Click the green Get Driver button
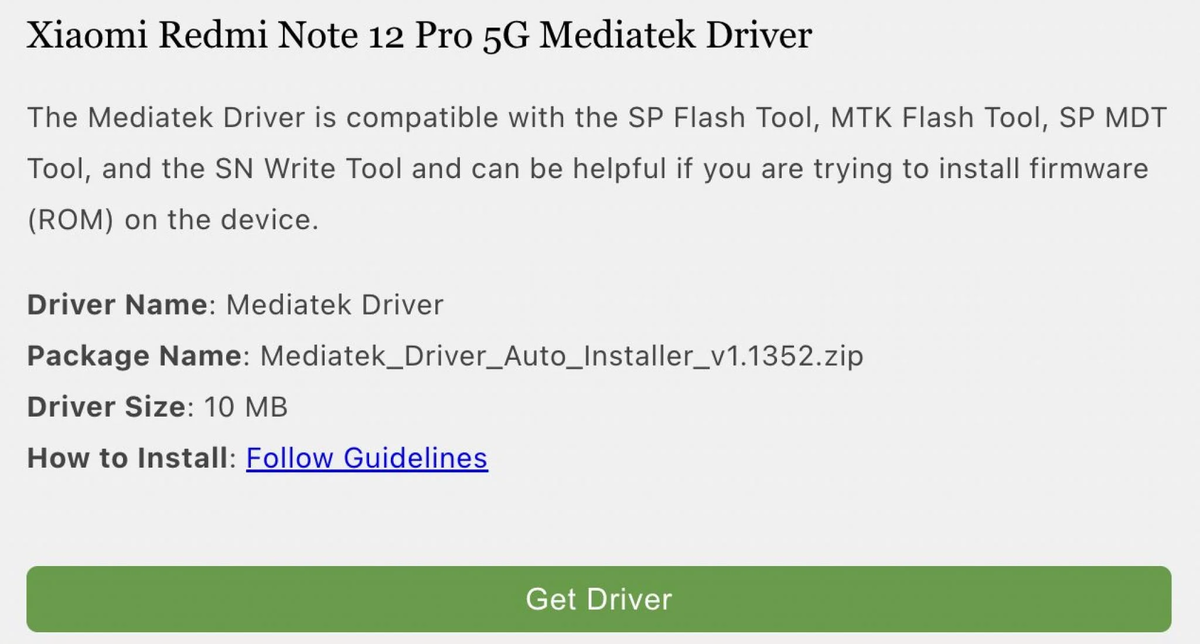1200x644 pixels. (598, 598)
